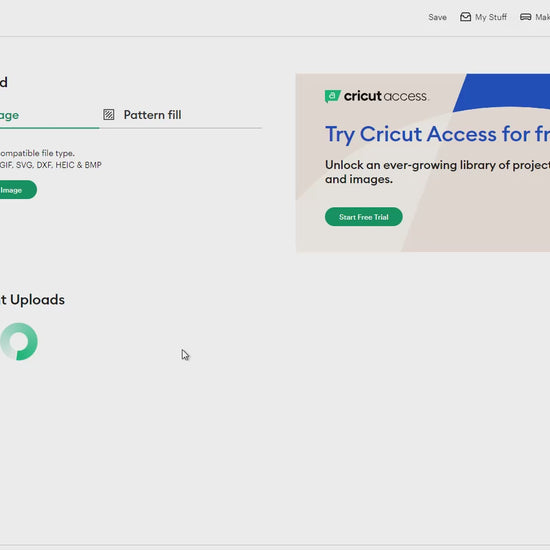Click the Try Cricut Access headline

point(437,134)
